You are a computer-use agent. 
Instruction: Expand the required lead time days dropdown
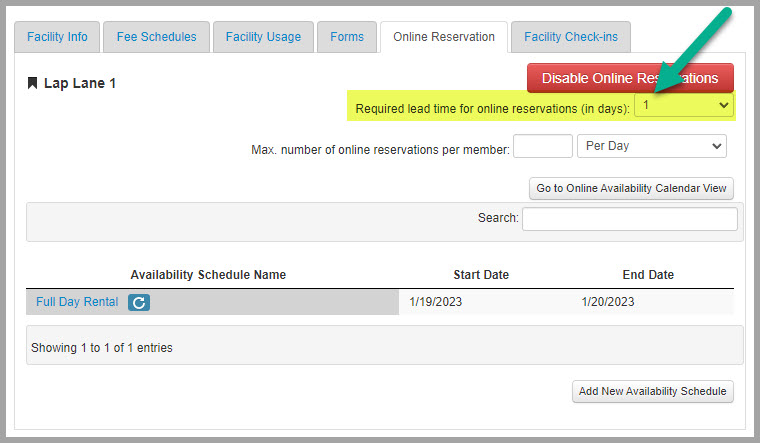[x=684, y=105]
